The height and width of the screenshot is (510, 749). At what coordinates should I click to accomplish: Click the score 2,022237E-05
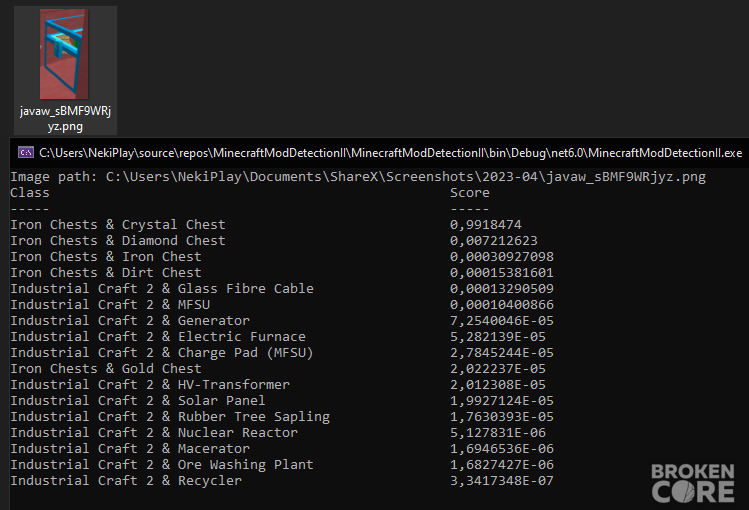pyautogui.click(x=498, y=369)
